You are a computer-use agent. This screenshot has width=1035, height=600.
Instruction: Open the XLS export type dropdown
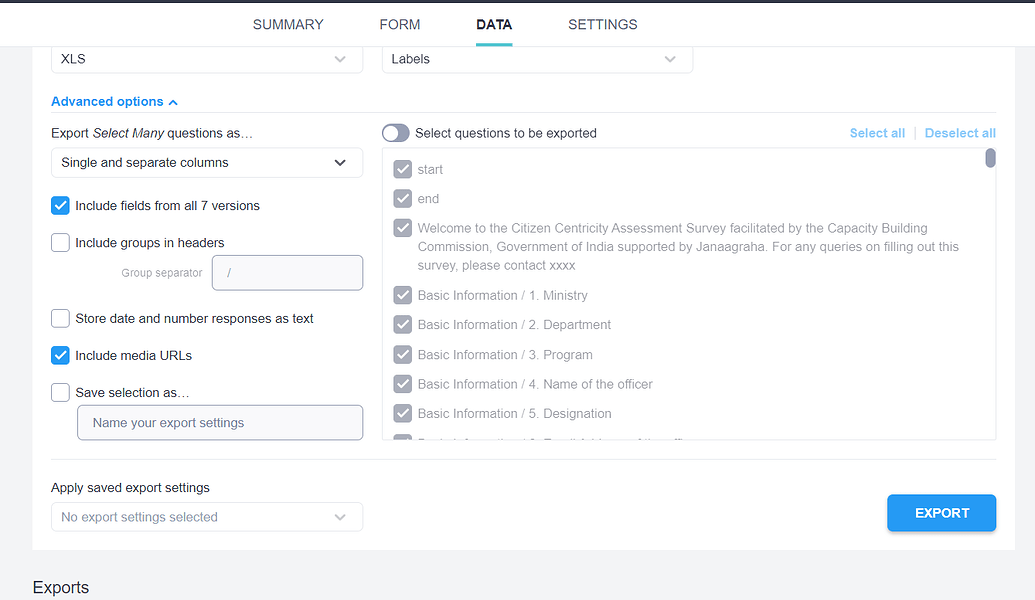point(206,59)
